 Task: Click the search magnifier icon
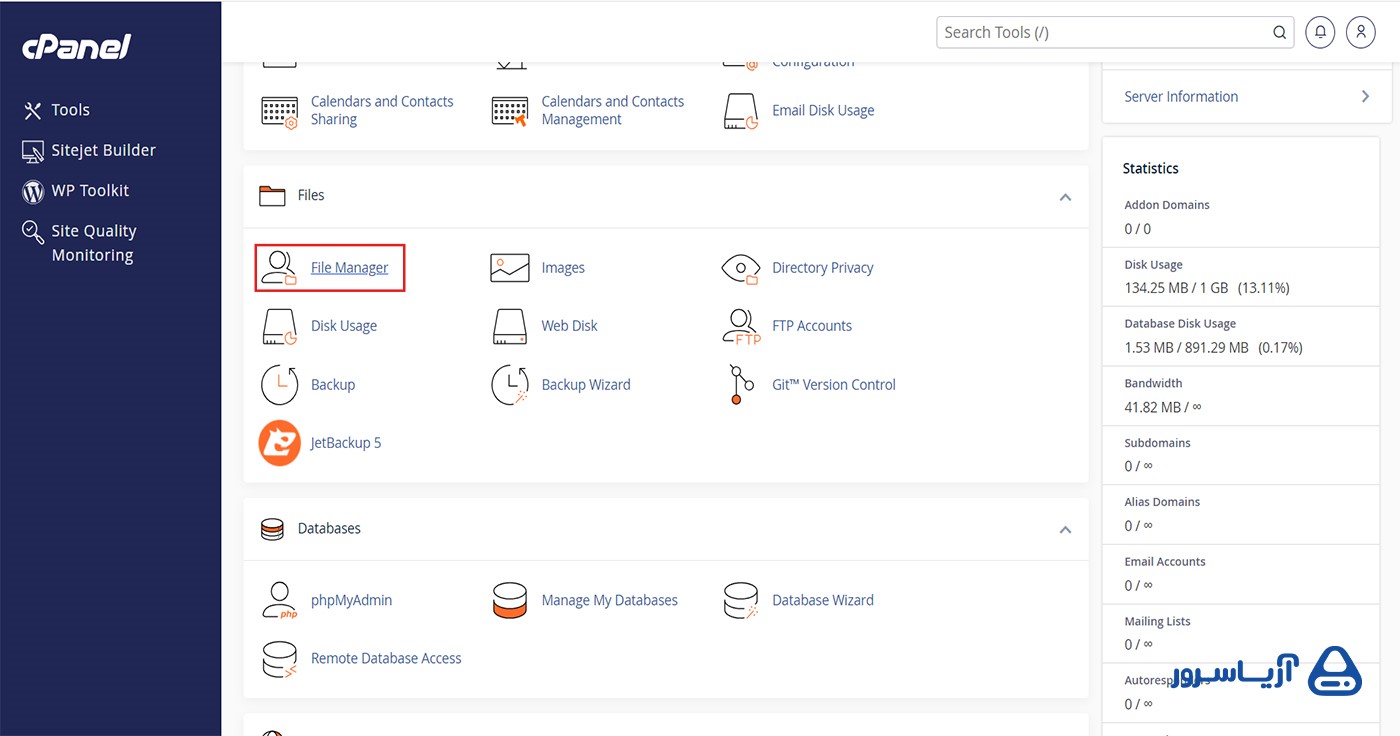point(1279,33)
